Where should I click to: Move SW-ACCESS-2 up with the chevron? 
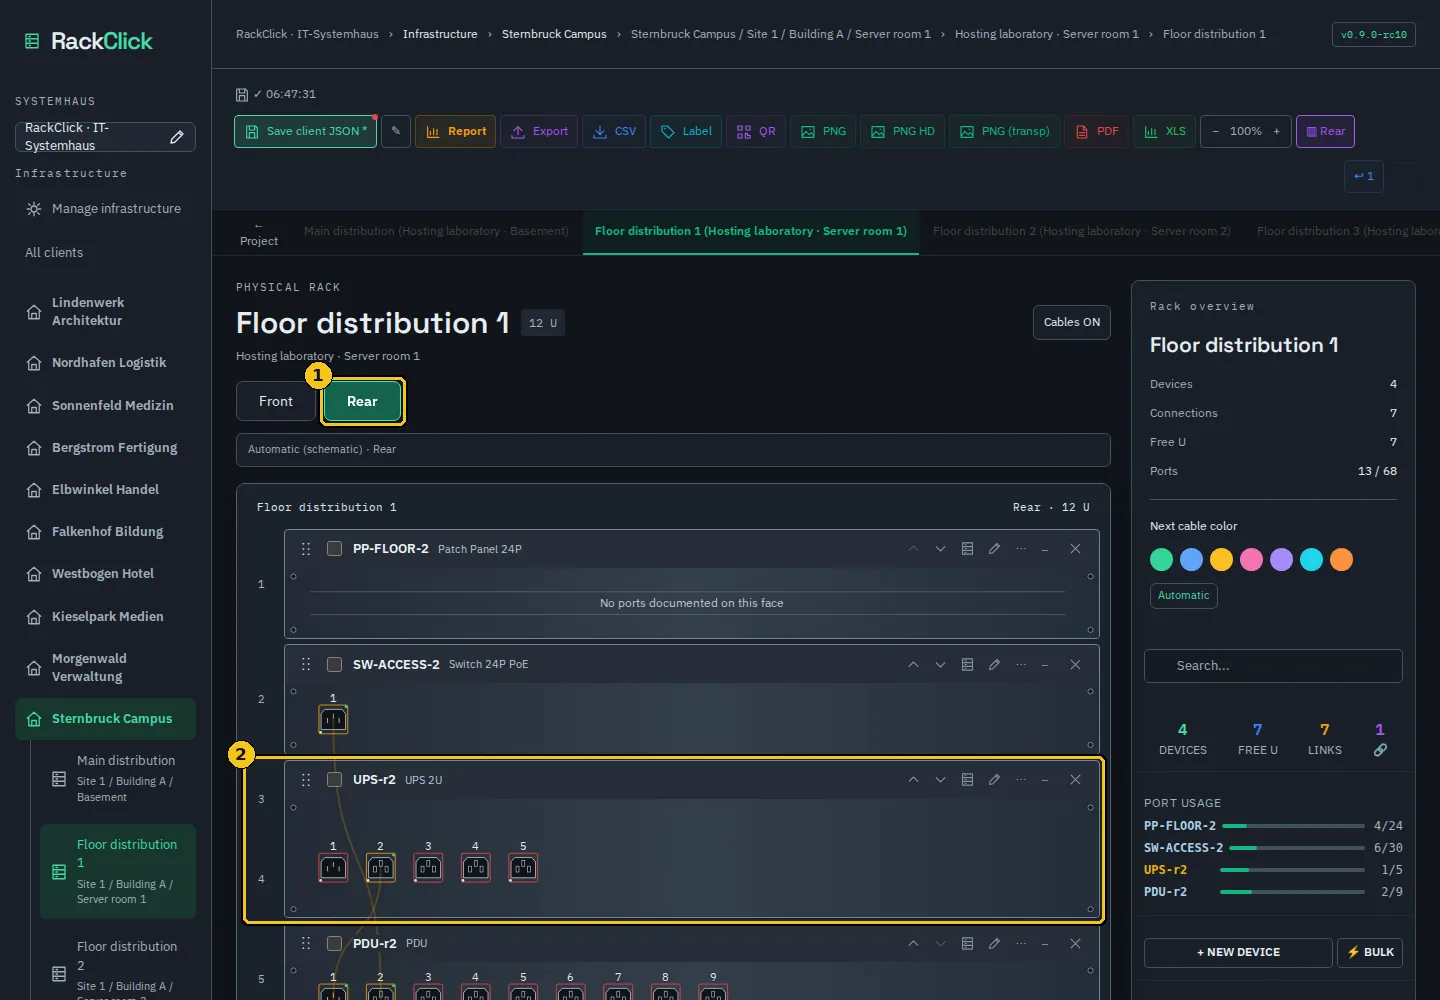[913, 665]
